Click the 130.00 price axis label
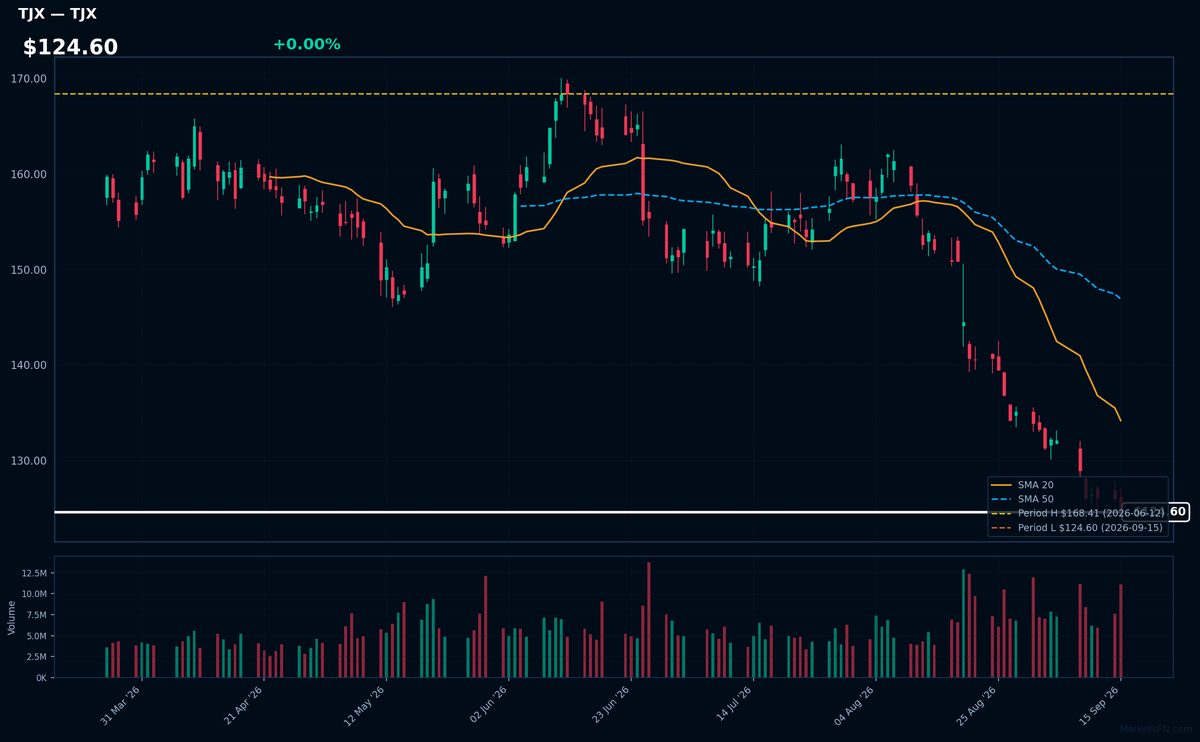Viewport: 1200px width, 742px height. click(x=29, y=461)
